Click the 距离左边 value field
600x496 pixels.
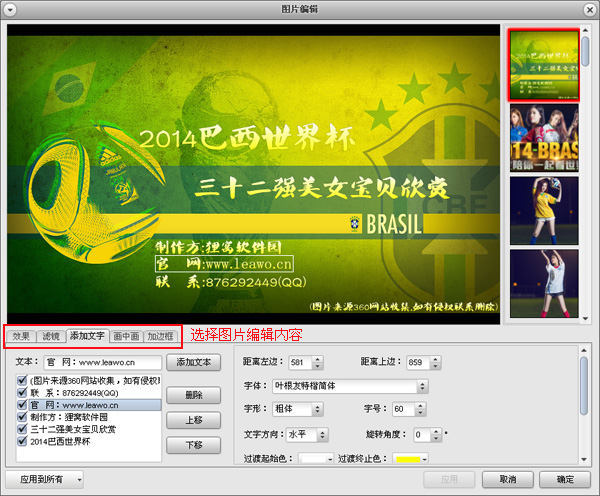pyautogui.click(x=300, y=362)
